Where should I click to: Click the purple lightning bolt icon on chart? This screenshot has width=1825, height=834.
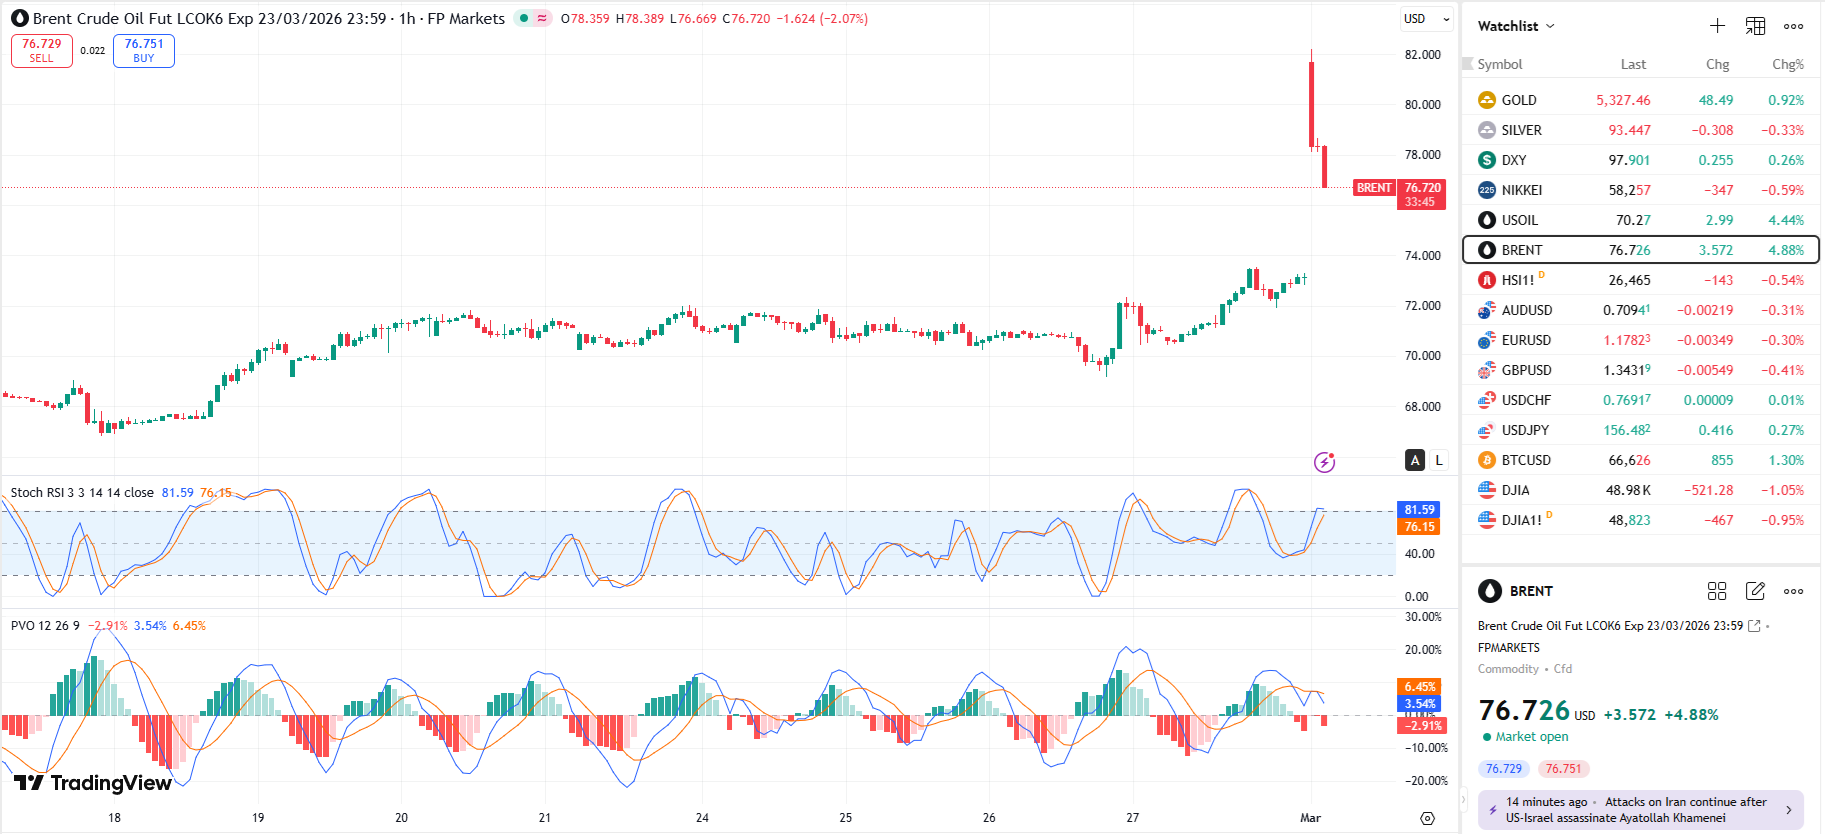pos(1324,462)
